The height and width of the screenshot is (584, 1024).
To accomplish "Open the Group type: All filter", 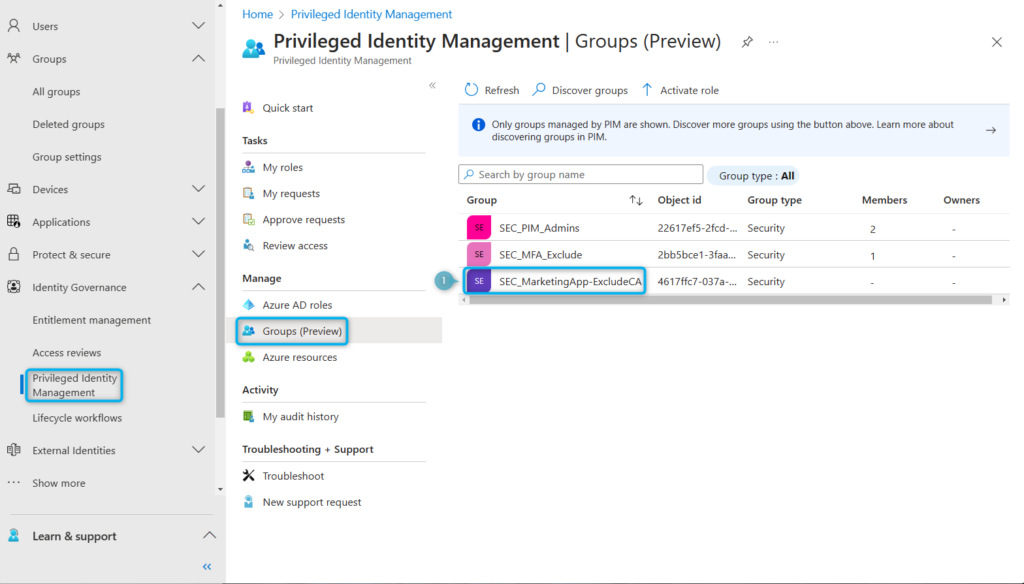I will pos(753,175).
